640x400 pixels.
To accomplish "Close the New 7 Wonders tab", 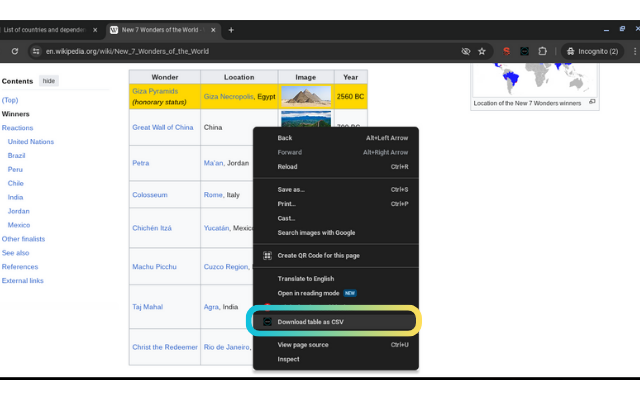I will [x=213, y=30].
